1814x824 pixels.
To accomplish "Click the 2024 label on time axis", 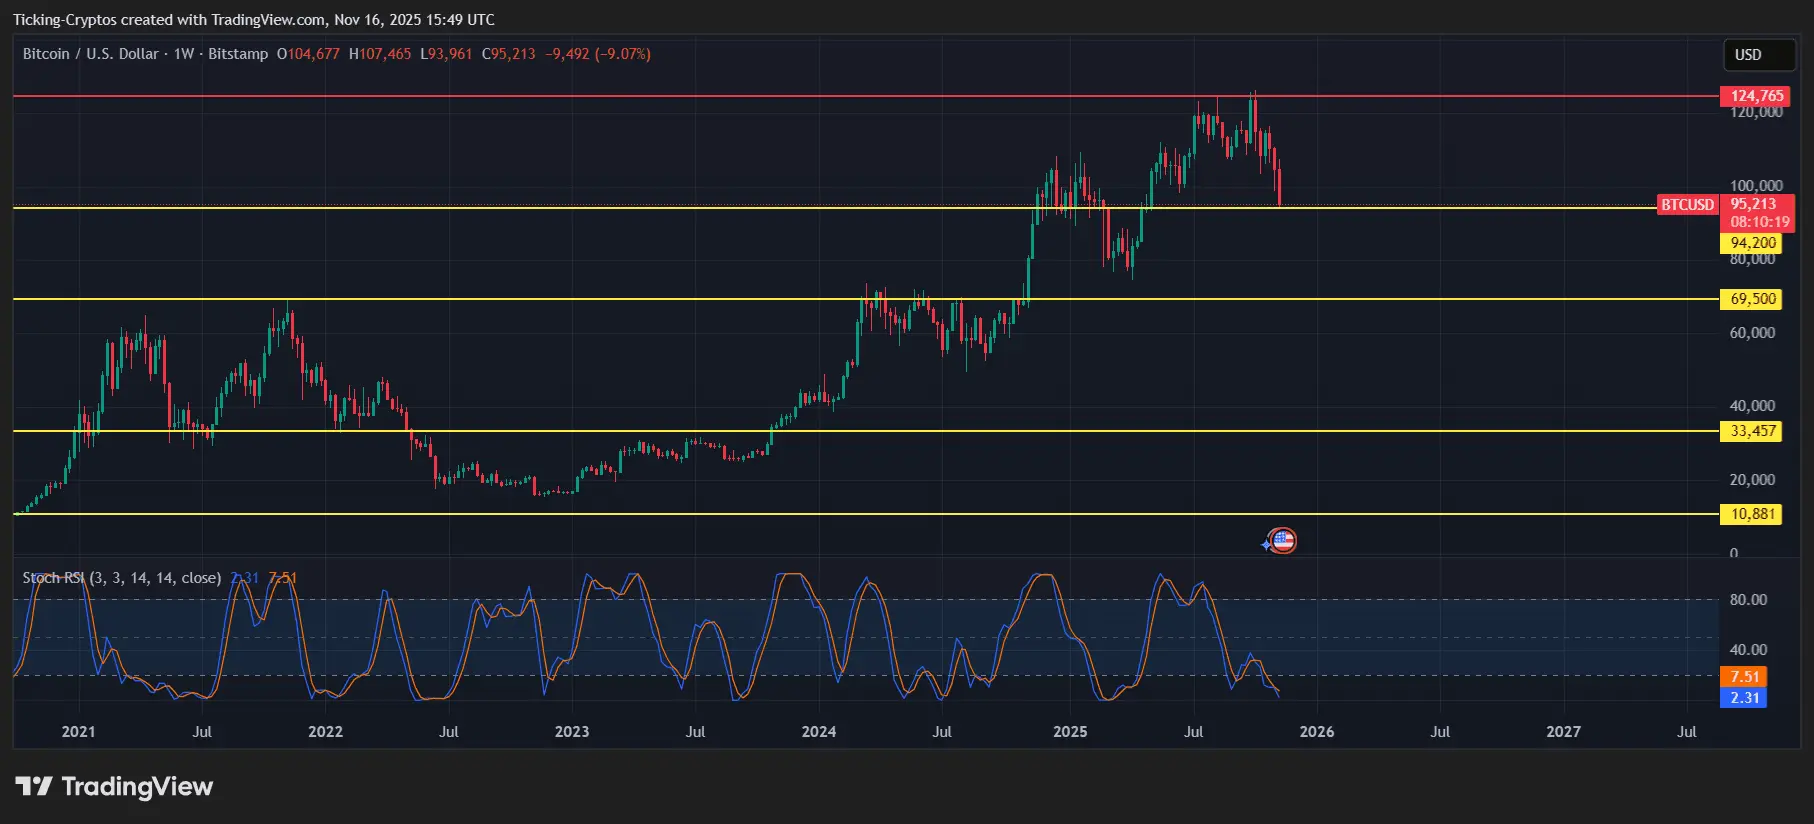I will pyautogui.click(x=819, y=731).
